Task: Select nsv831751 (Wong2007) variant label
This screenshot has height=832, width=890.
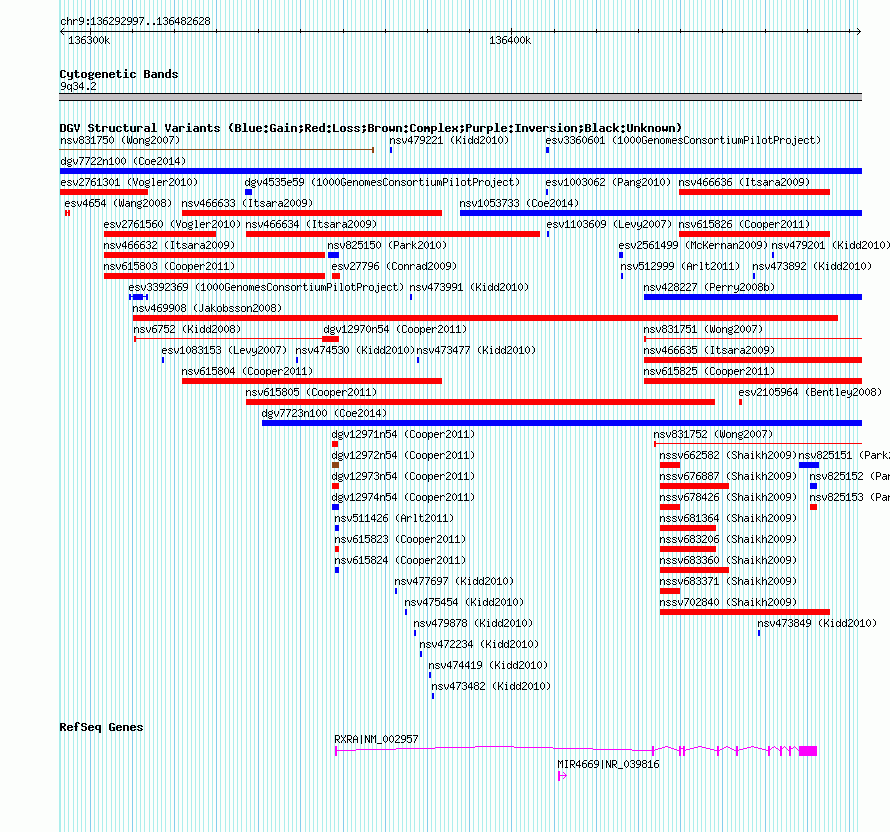Action: [x=703, y=329]
